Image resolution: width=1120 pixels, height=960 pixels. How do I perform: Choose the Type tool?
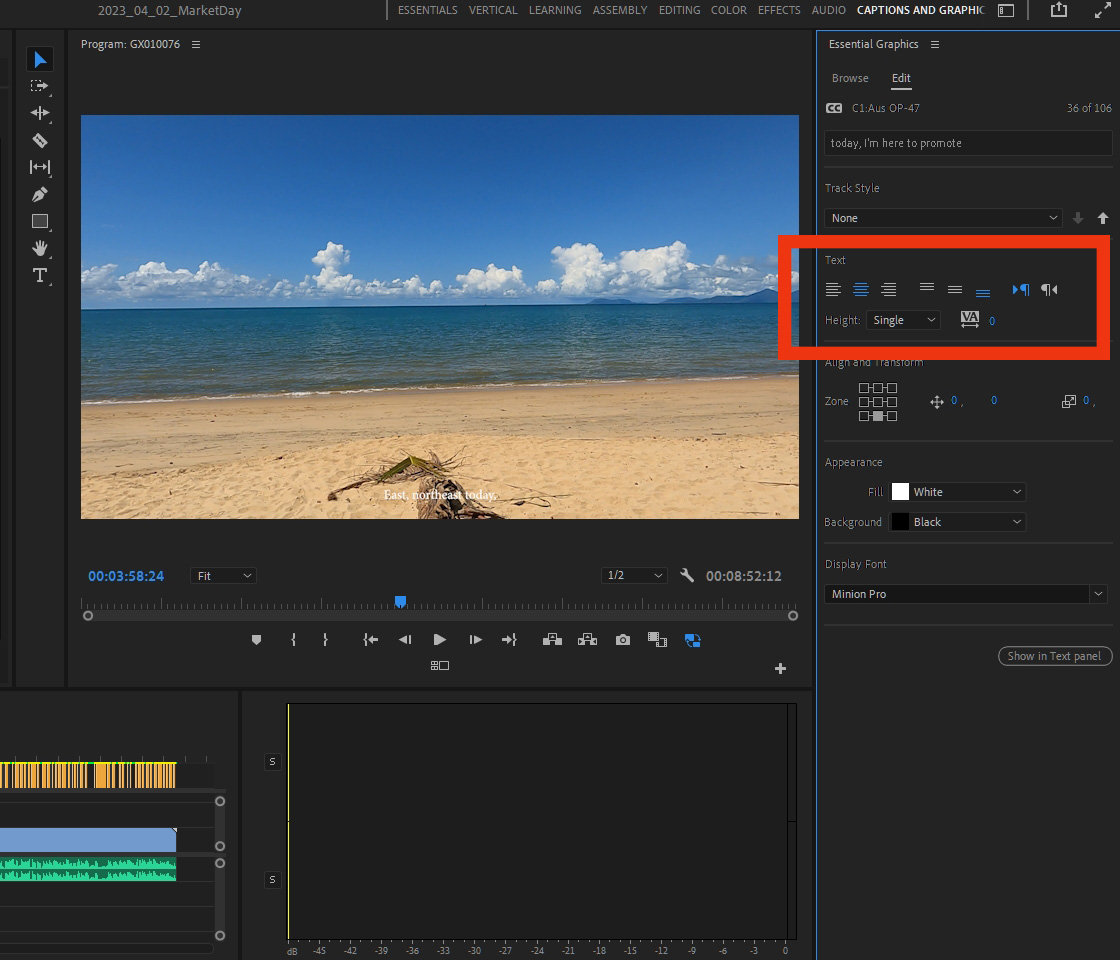pos(40,275)
